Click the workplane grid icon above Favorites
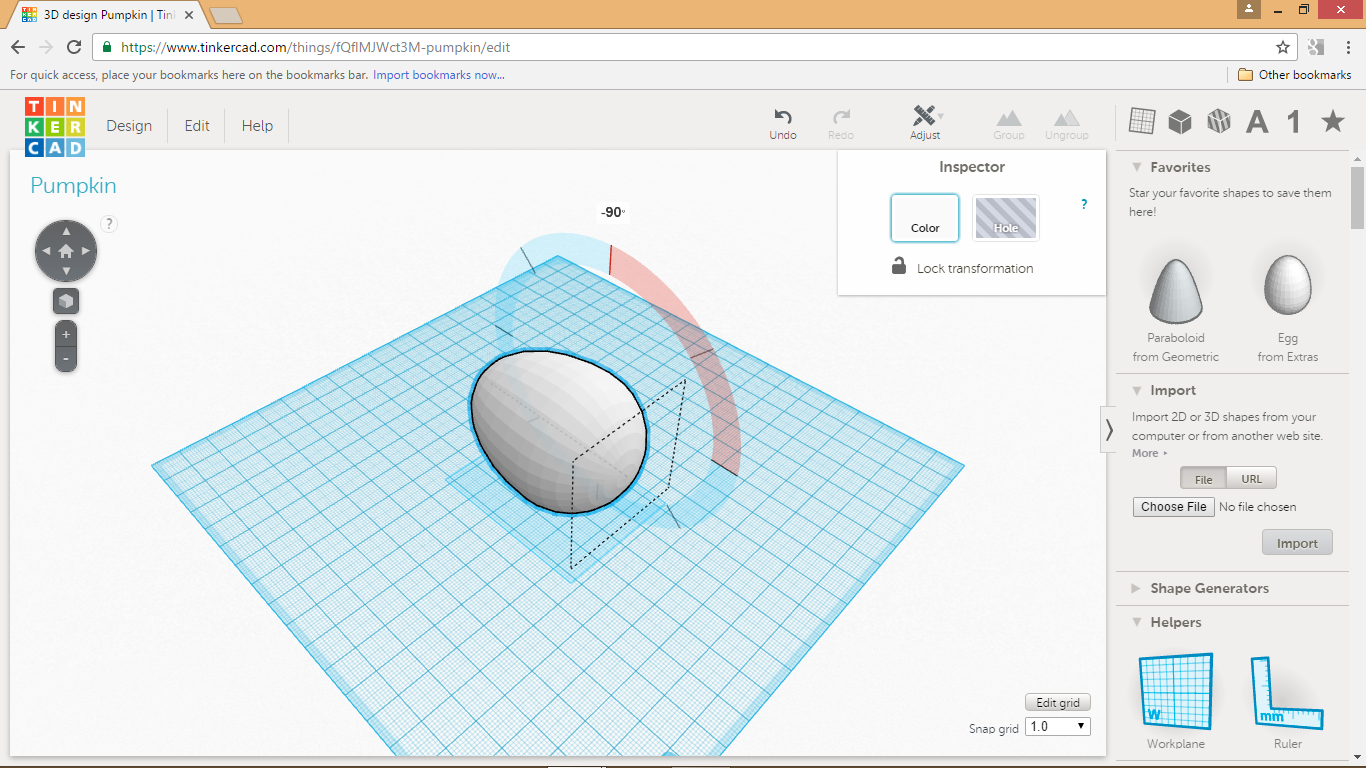The height and width of the screenshot is (768, 1366). click(1141, 121)
